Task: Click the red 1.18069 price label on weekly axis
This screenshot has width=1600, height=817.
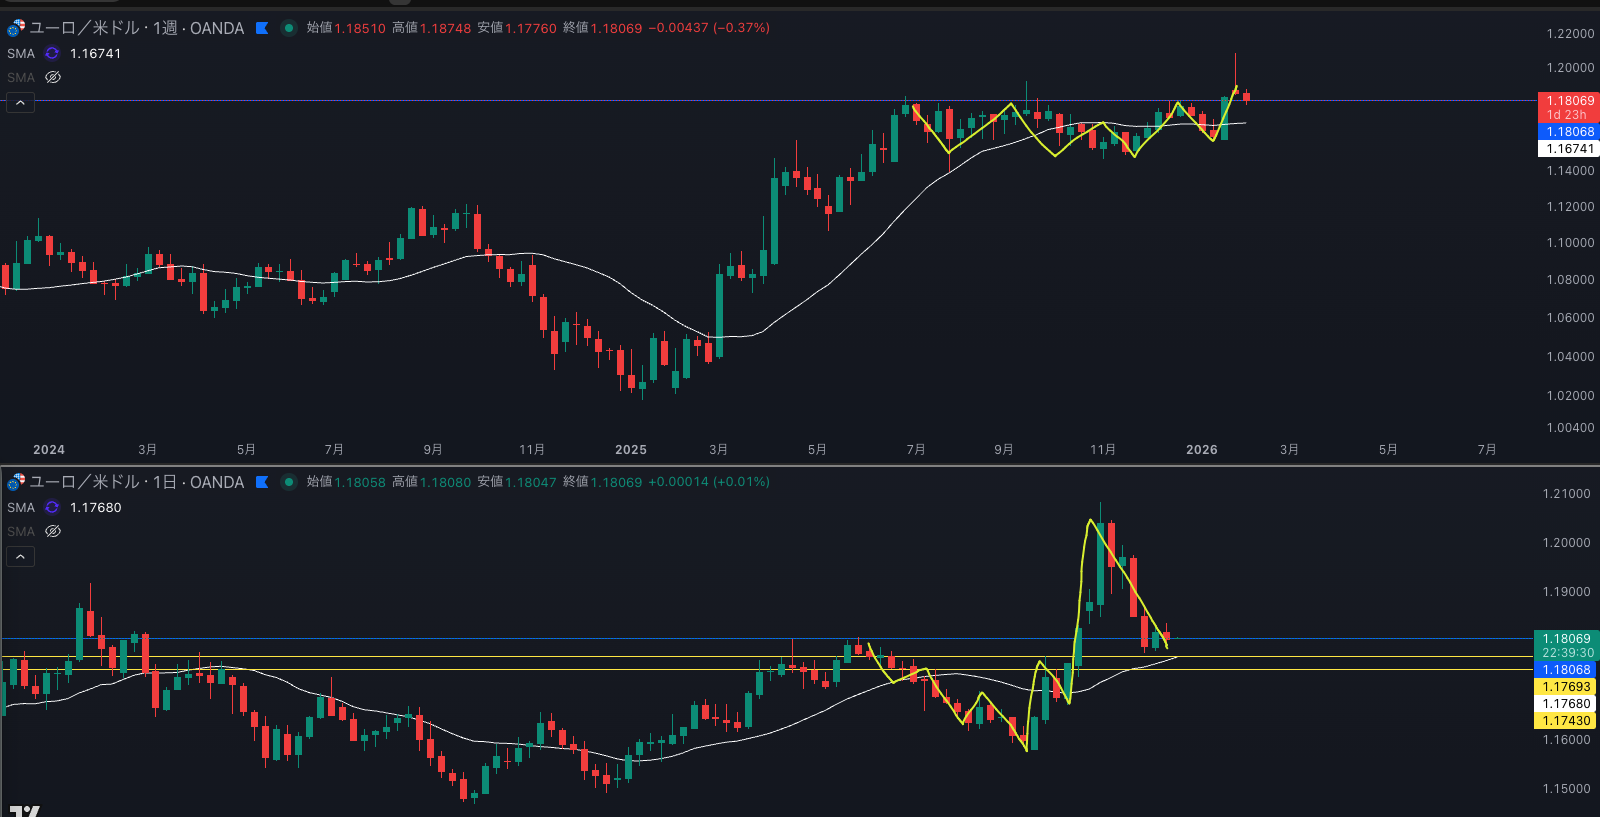Action: click(1568, 101)
